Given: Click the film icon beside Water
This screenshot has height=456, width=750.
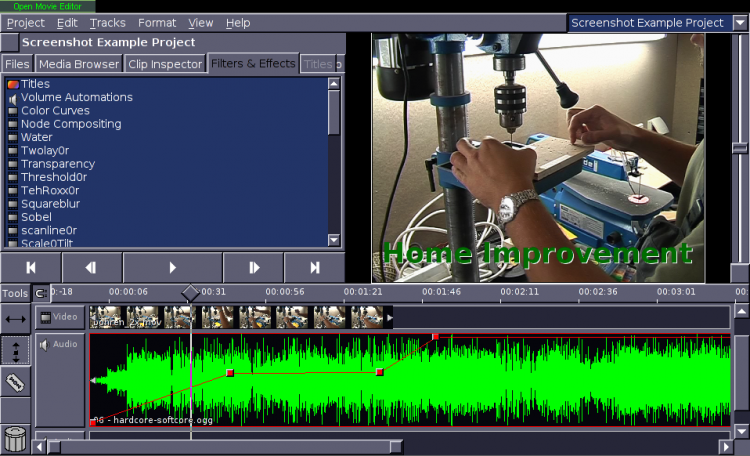Looking at the screenshot, I should click(x=13, y=138).
